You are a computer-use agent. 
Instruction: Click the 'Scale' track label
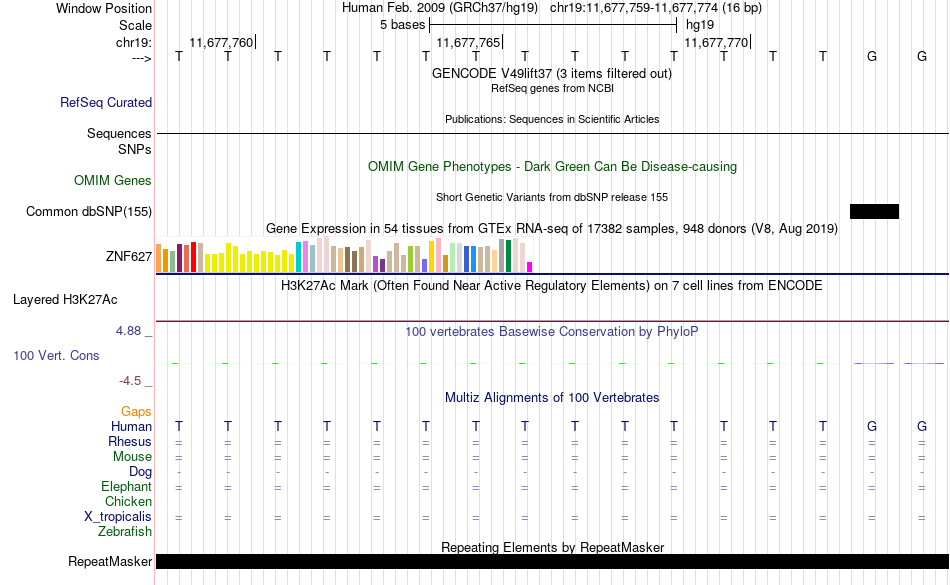(x=135, y=25)
